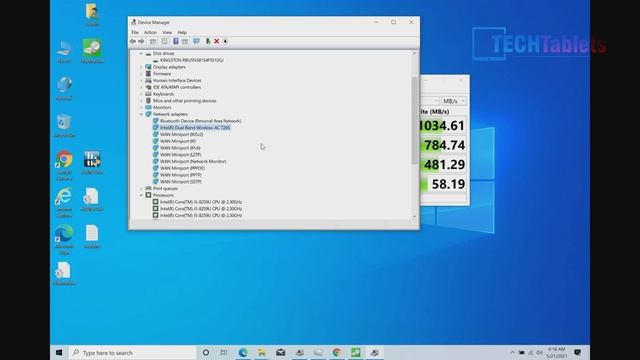Open the Windows Start menu
640x360 pixels.
(59, 352)
